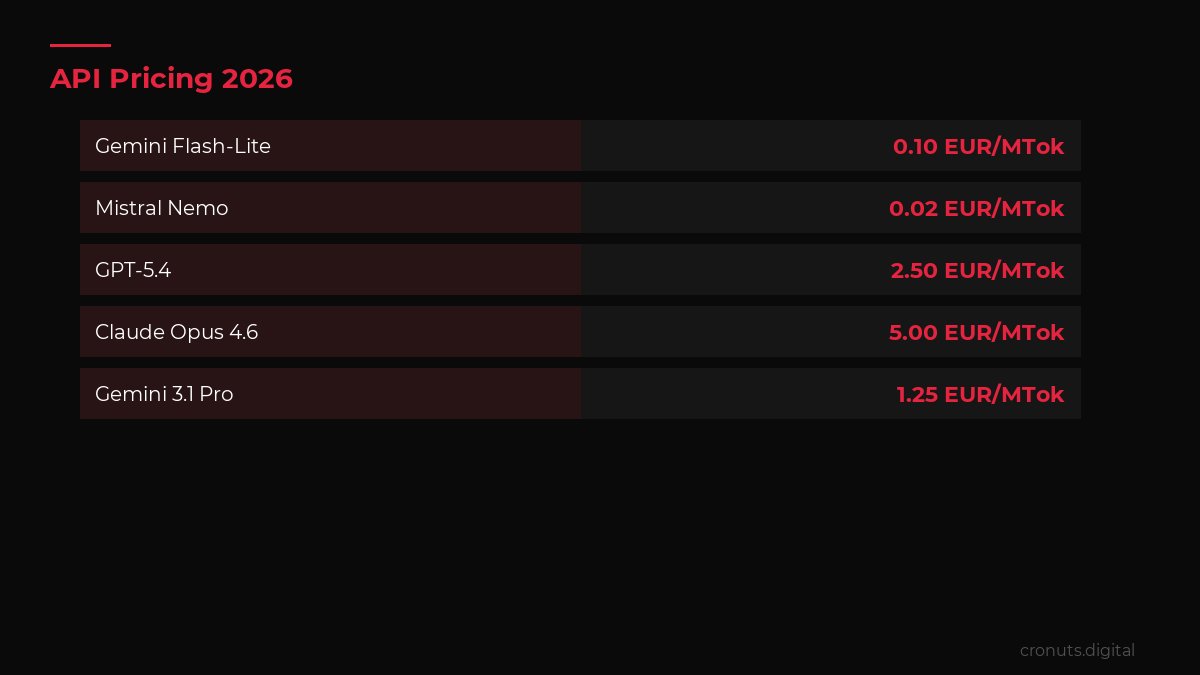Click the "2.50" number for GPT-5.4
Viewport: 1200px width, 675px height.
point(914,270)
